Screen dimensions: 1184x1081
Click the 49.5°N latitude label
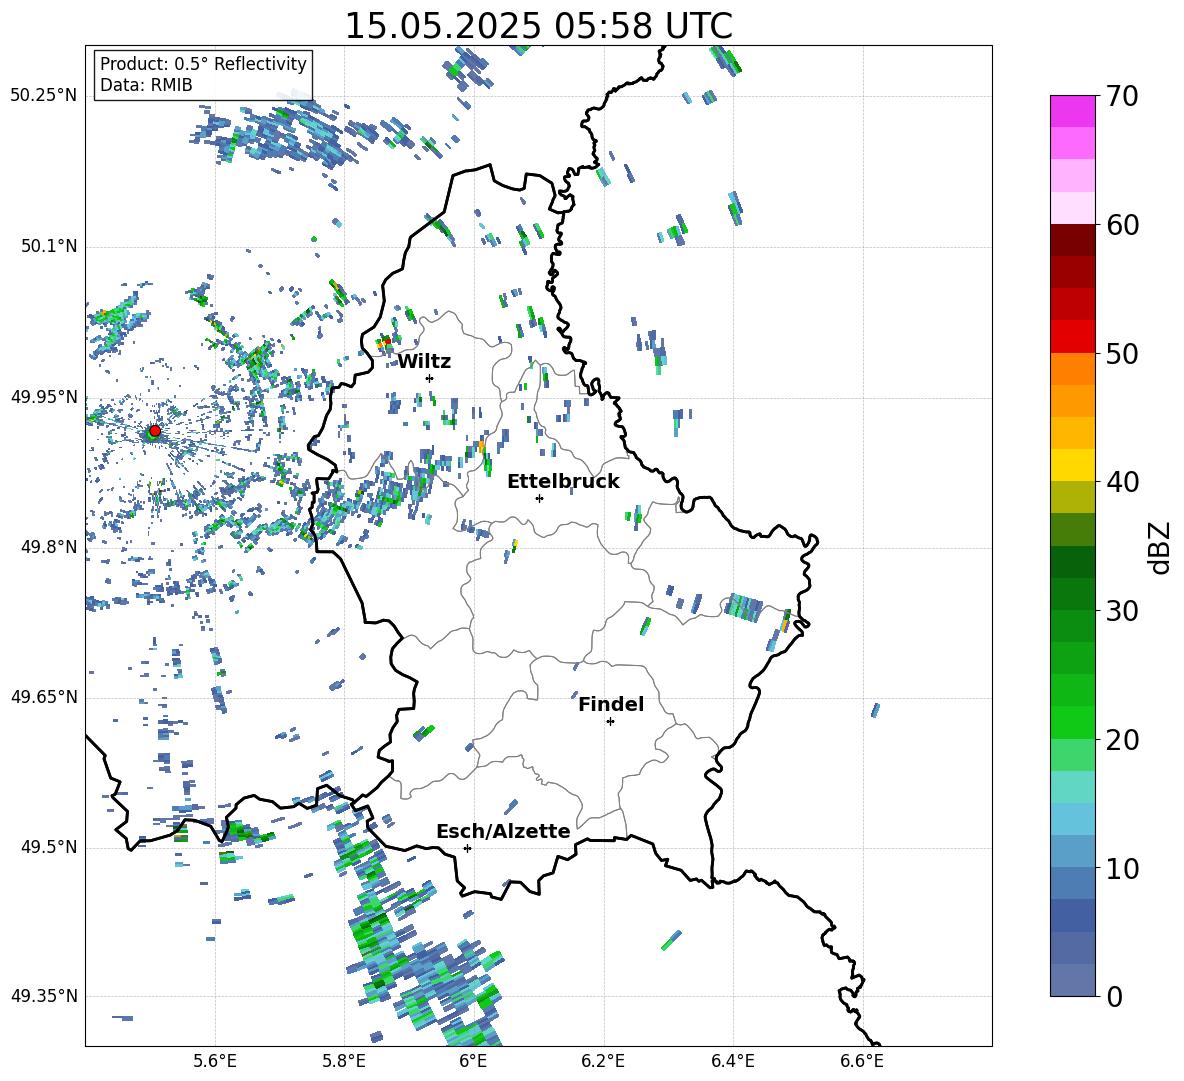50,847
